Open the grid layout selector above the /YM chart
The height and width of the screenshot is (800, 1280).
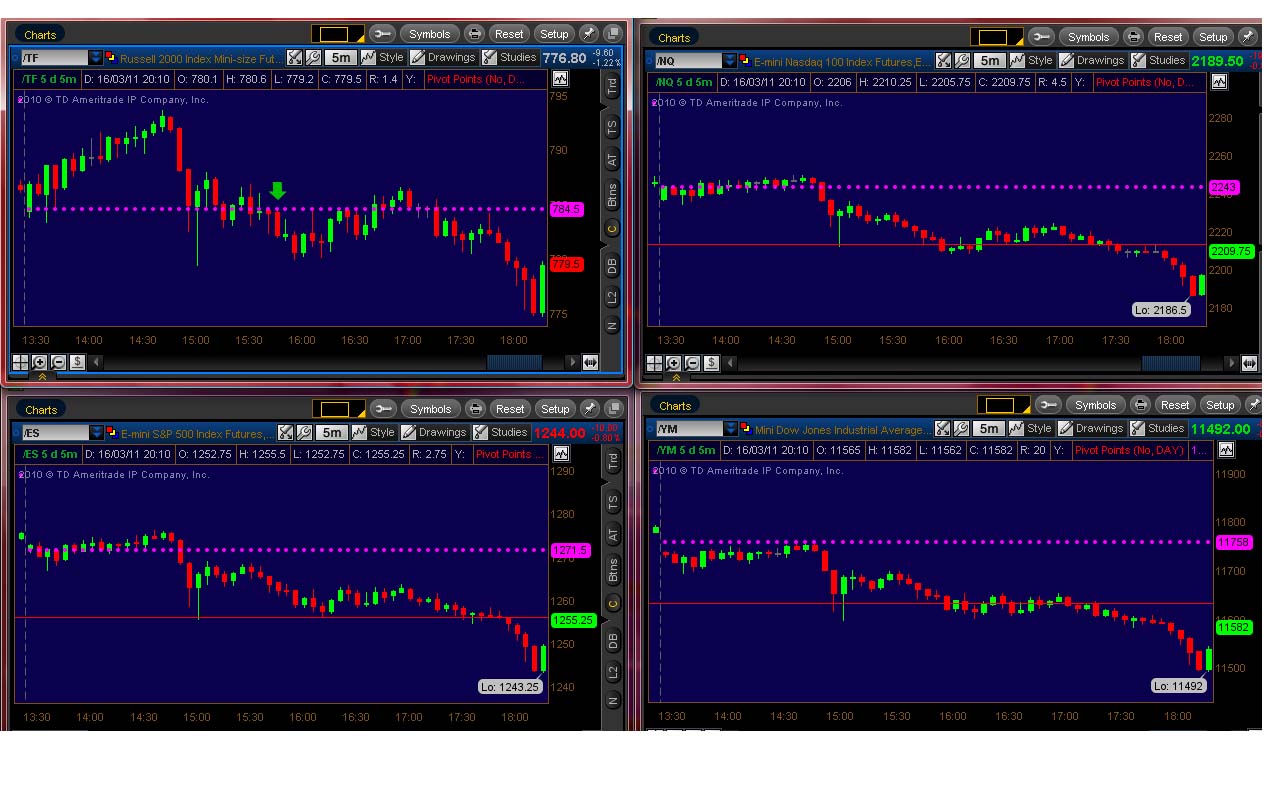pos(1003,405)
